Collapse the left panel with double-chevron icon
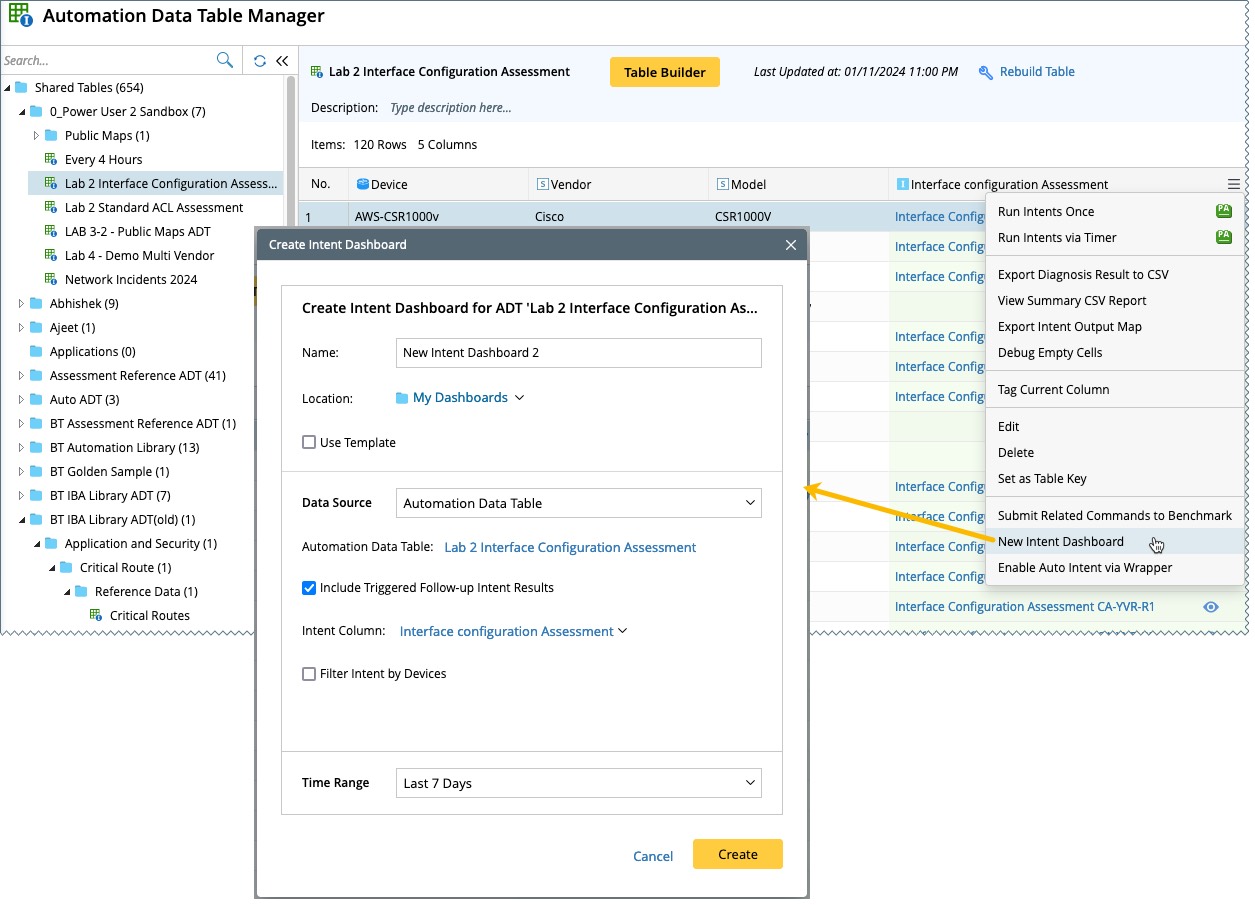The height and width of the screenshot is (905, 1255). pyautogui.click(x=282, y=61)
